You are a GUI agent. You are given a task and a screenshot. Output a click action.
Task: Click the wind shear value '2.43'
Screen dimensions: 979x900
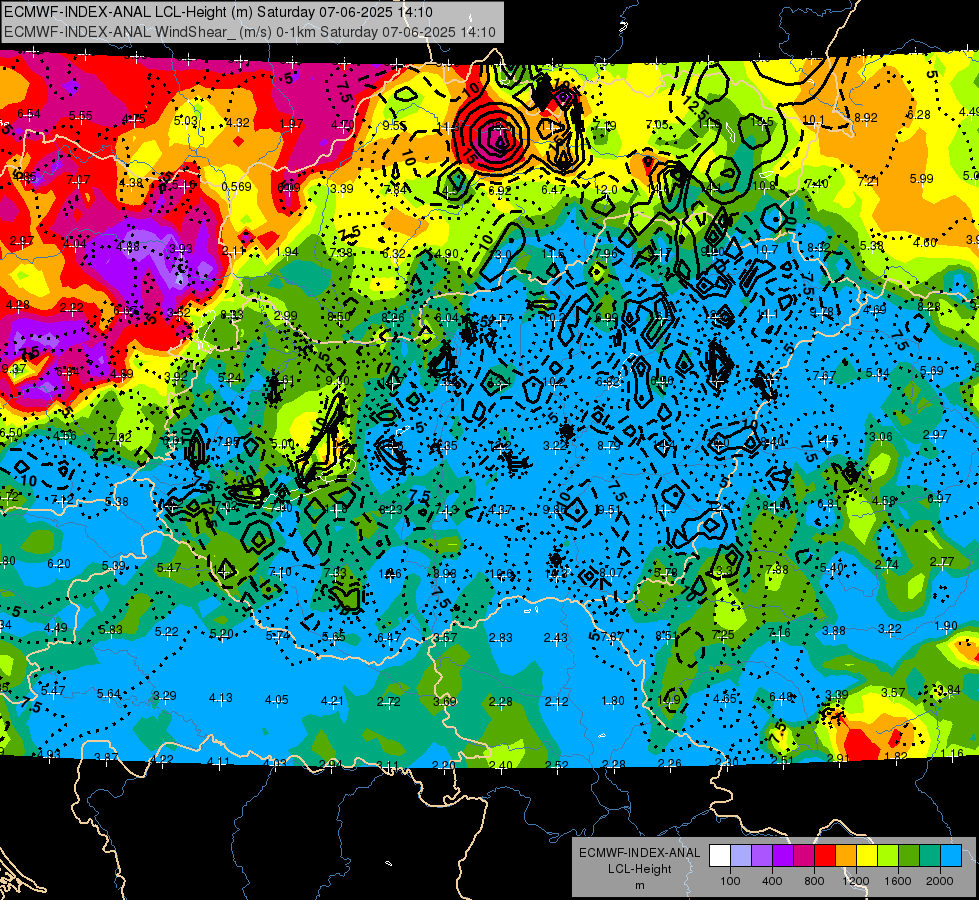point(556,637)
